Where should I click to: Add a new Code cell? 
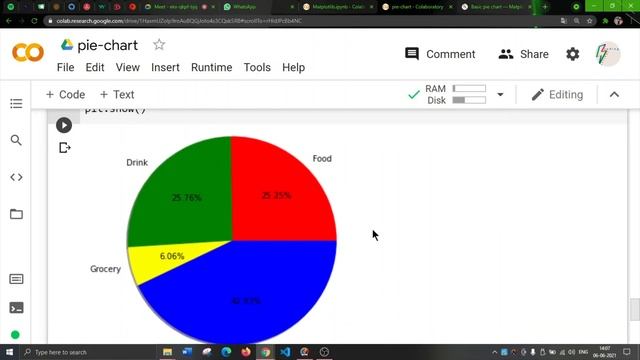(65, 95)
